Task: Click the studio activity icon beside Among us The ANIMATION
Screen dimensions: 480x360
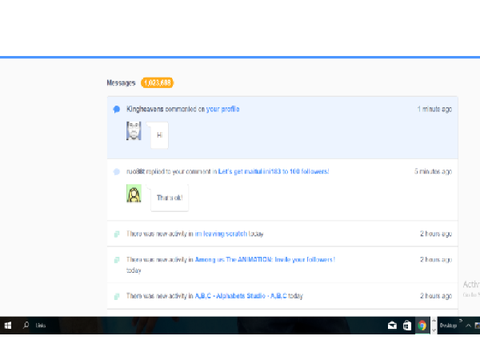Action: point(117,260)
